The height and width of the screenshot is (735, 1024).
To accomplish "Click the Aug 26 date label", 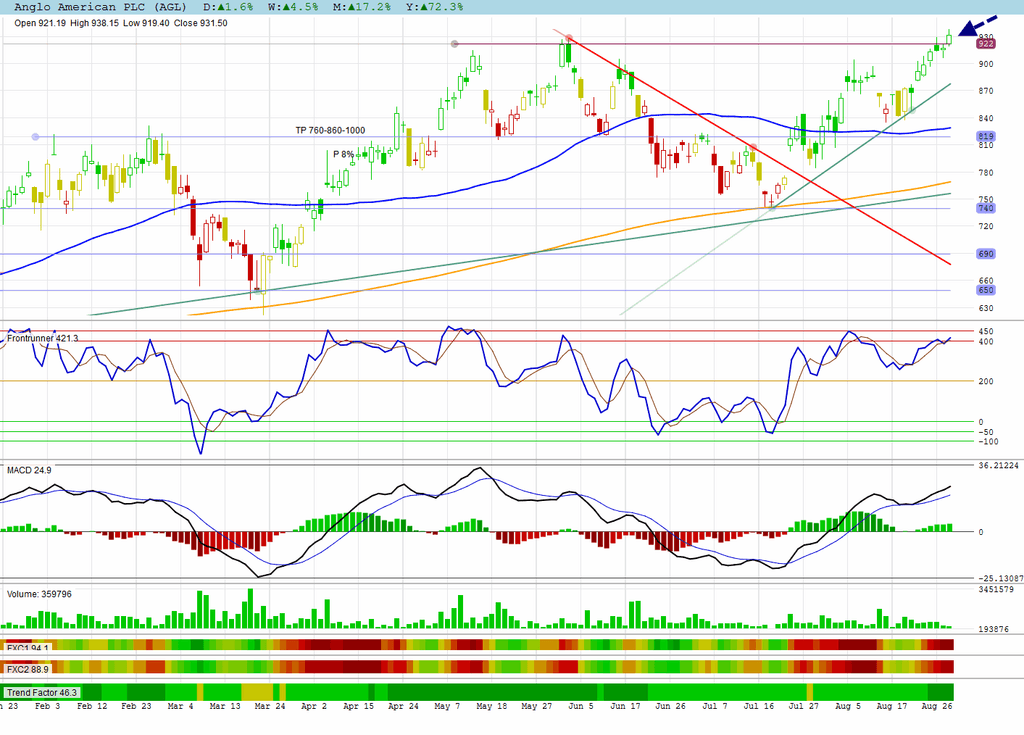I will coord(936,706).
